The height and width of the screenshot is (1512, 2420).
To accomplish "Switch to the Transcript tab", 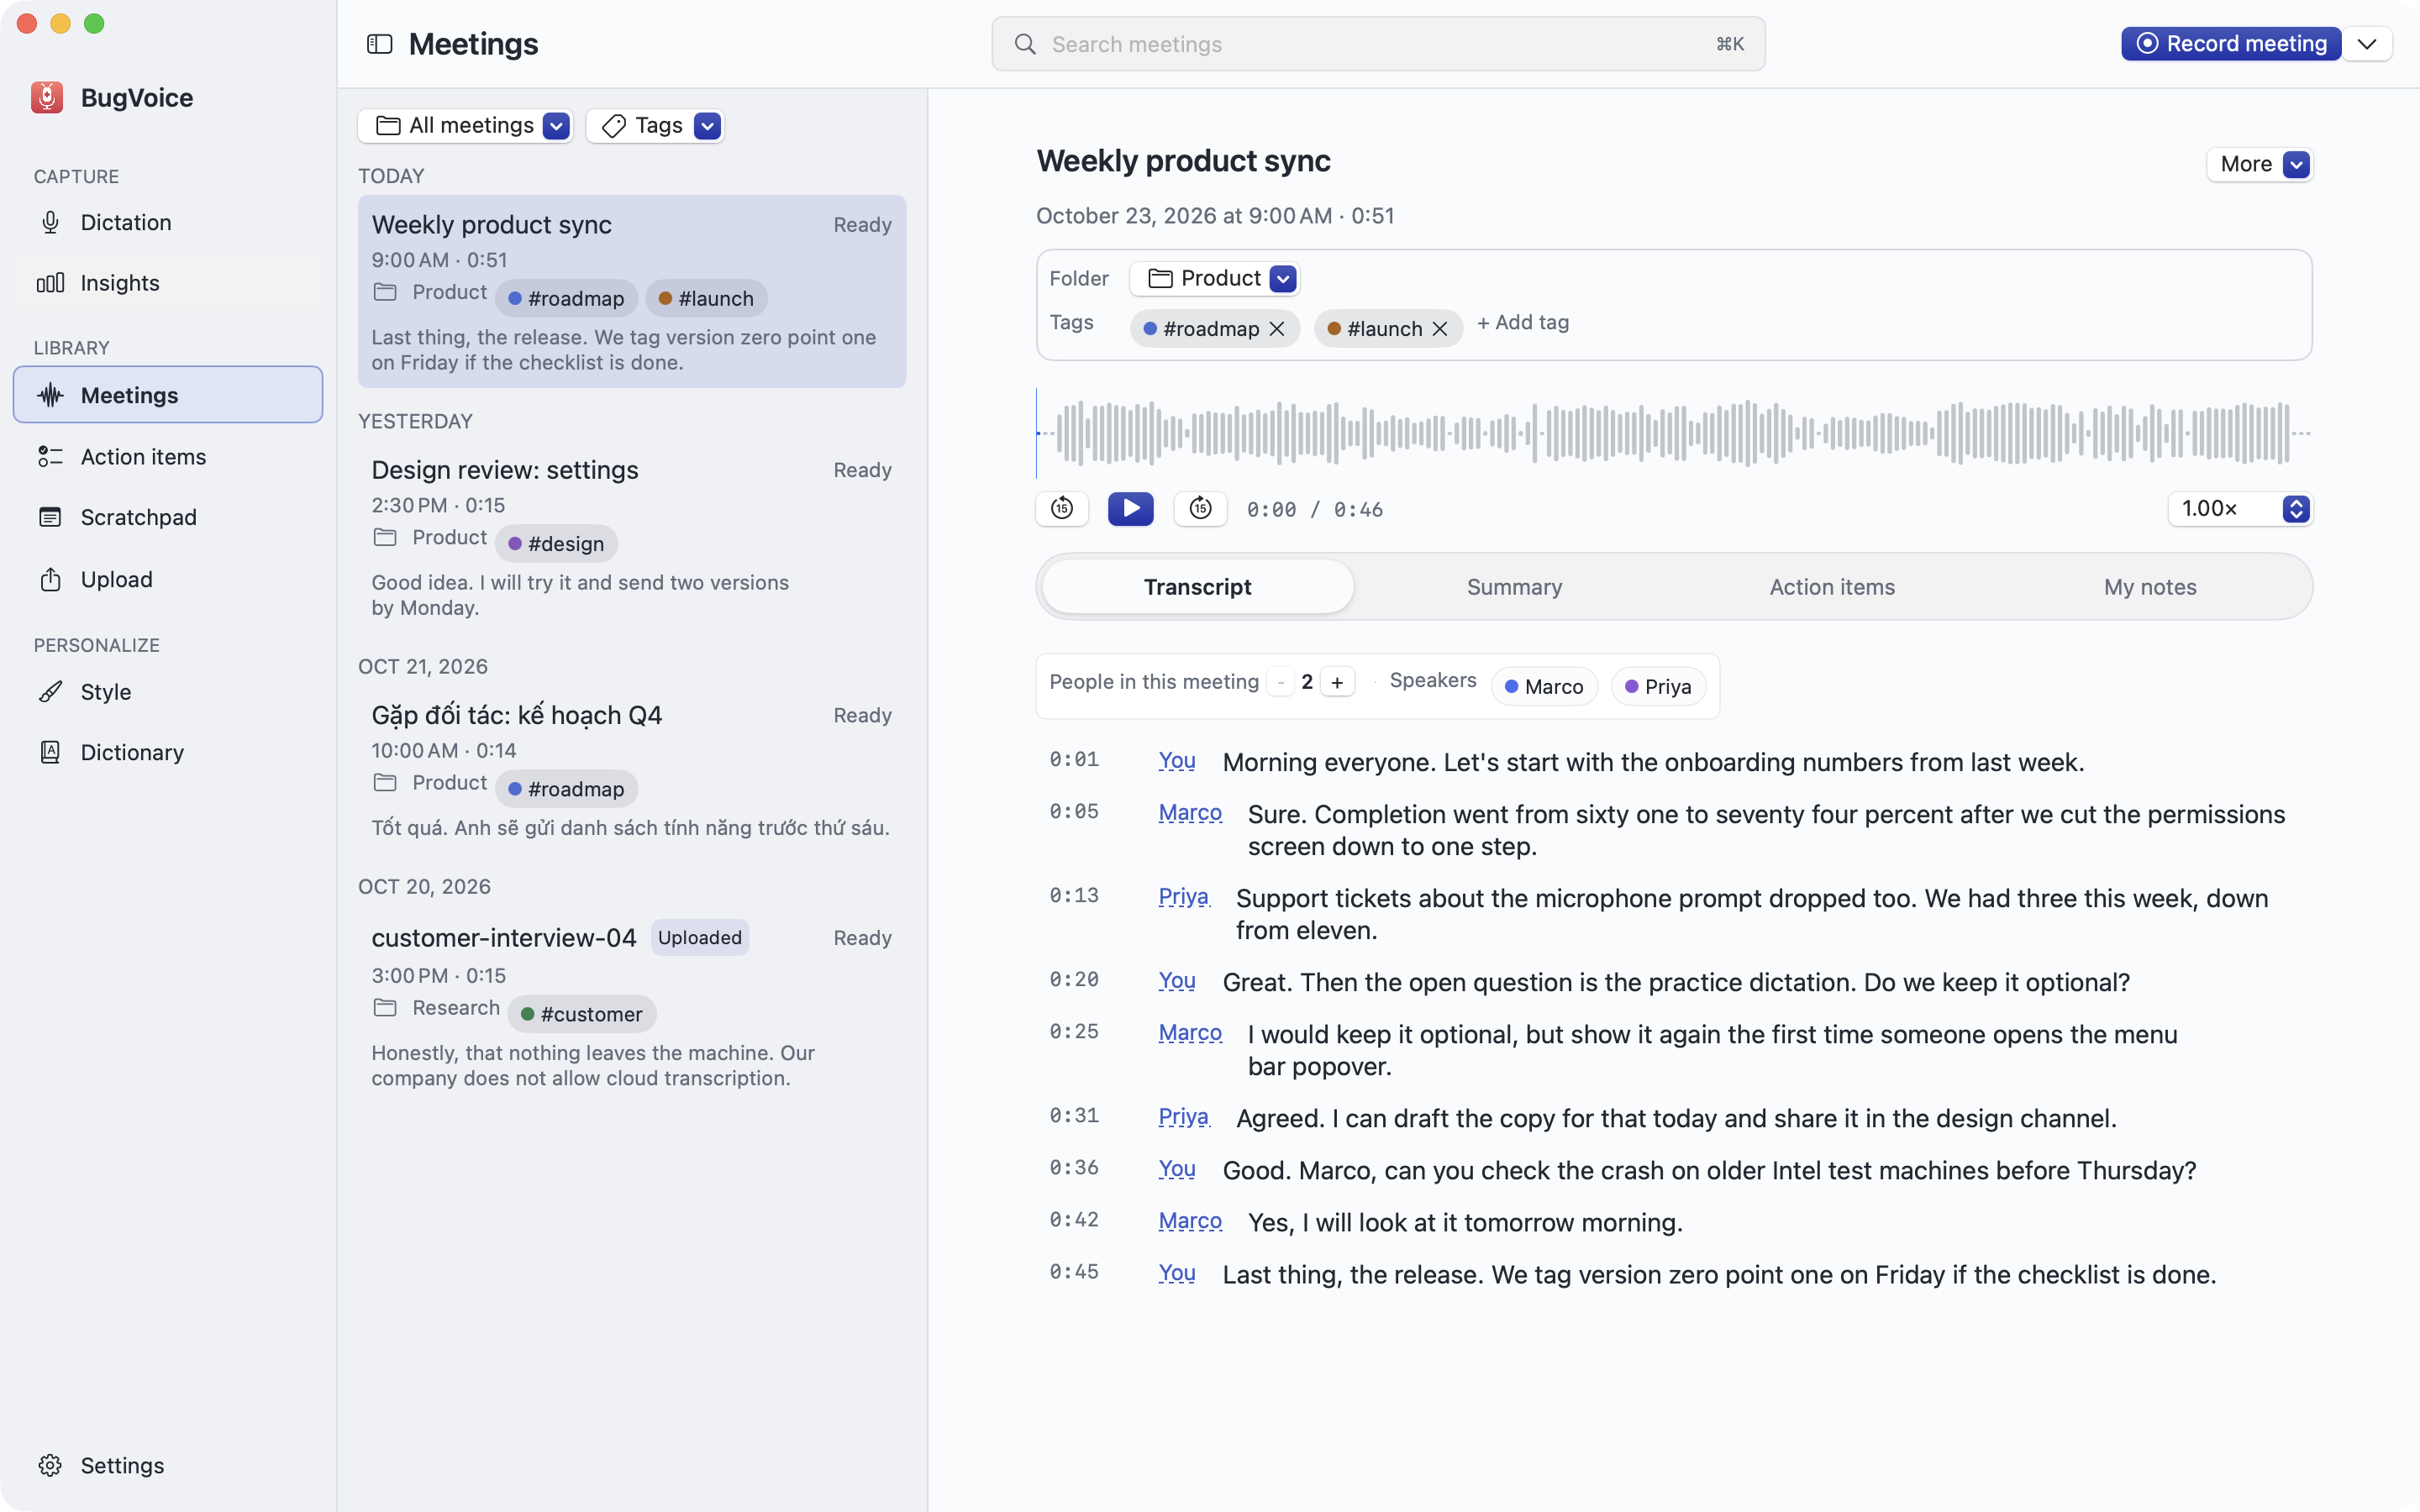I will pos(1197,587).
